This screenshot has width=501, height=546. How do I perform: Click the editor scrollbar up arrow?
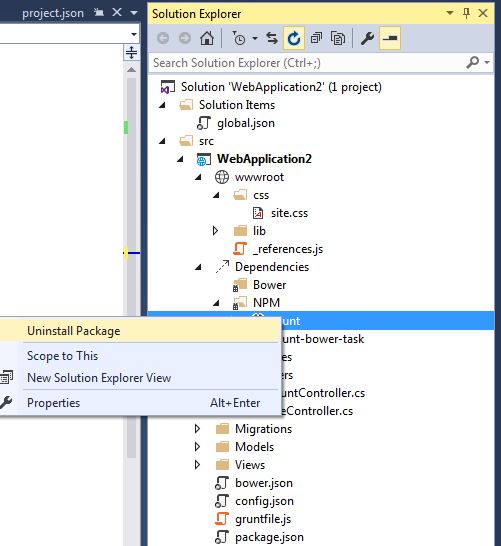(x=131, y=70)
